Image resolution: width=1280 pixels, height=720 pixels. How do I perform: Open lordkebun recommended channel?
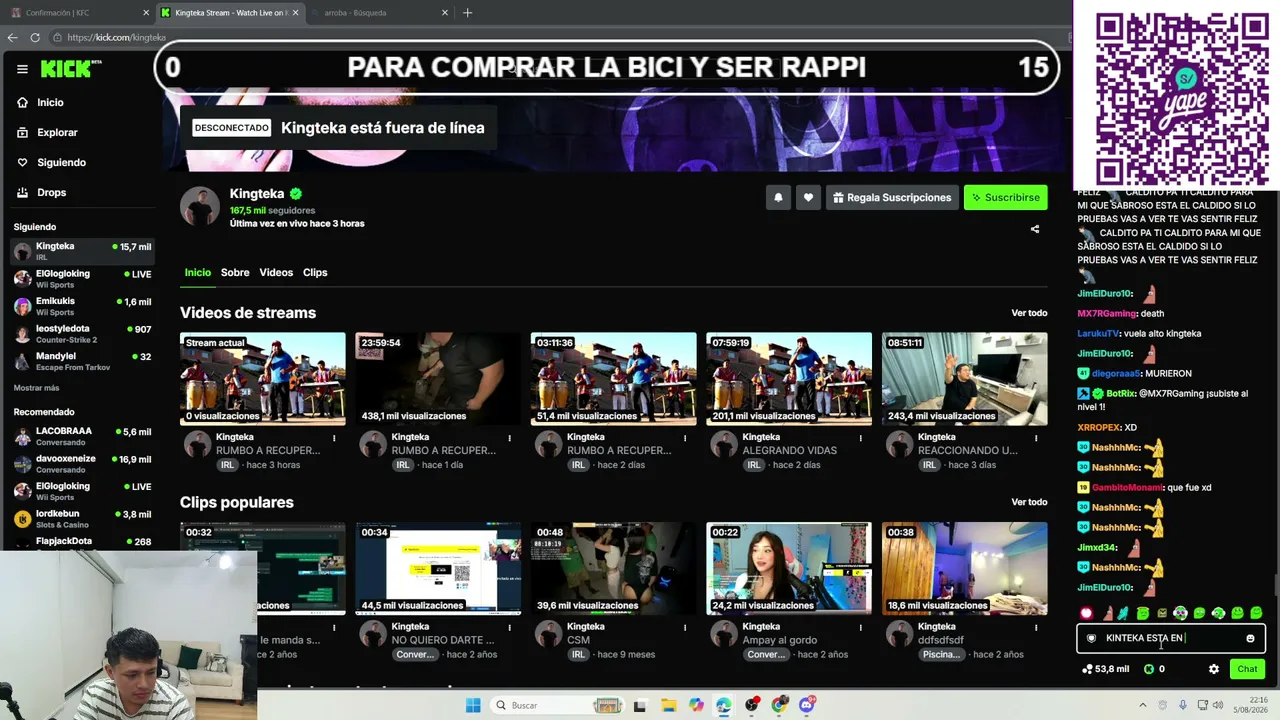[x=82, y=519]
